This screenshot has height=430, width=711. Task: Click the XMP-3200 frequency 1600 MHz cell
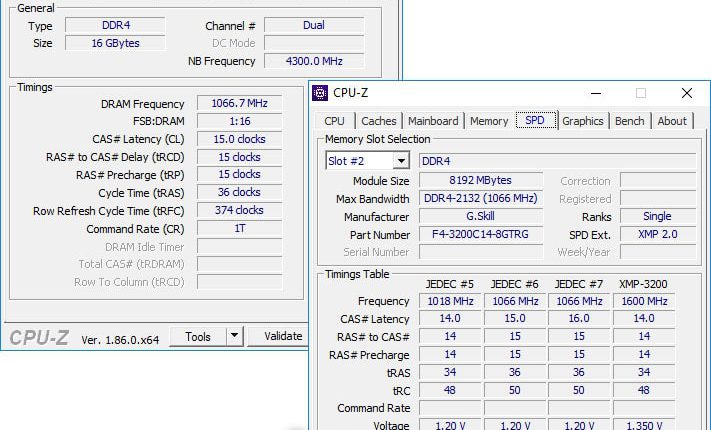click(x=644, y=301)
